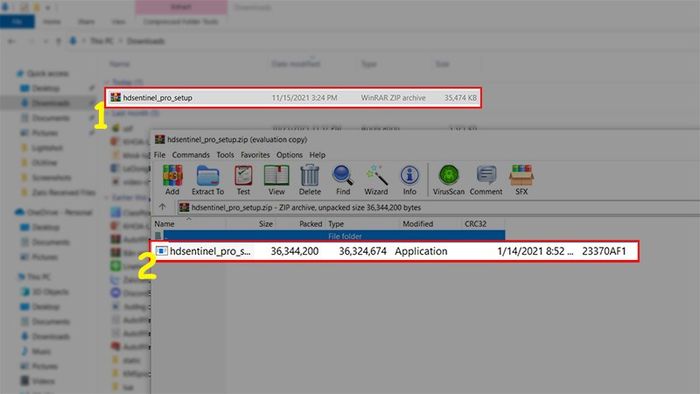700x394 pixels.
Task: Click the View book icon in WinRAR
Action: click(276, 179)
